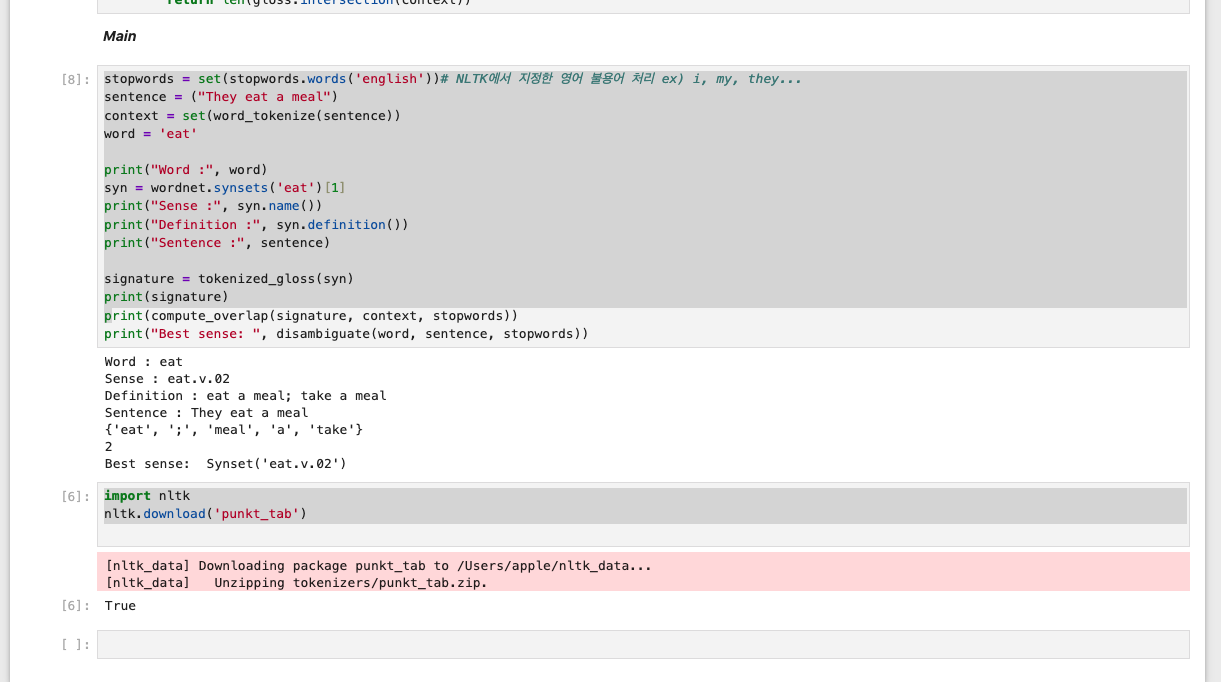
Task: Click the word = 'eat' code line
Action: 151,133
